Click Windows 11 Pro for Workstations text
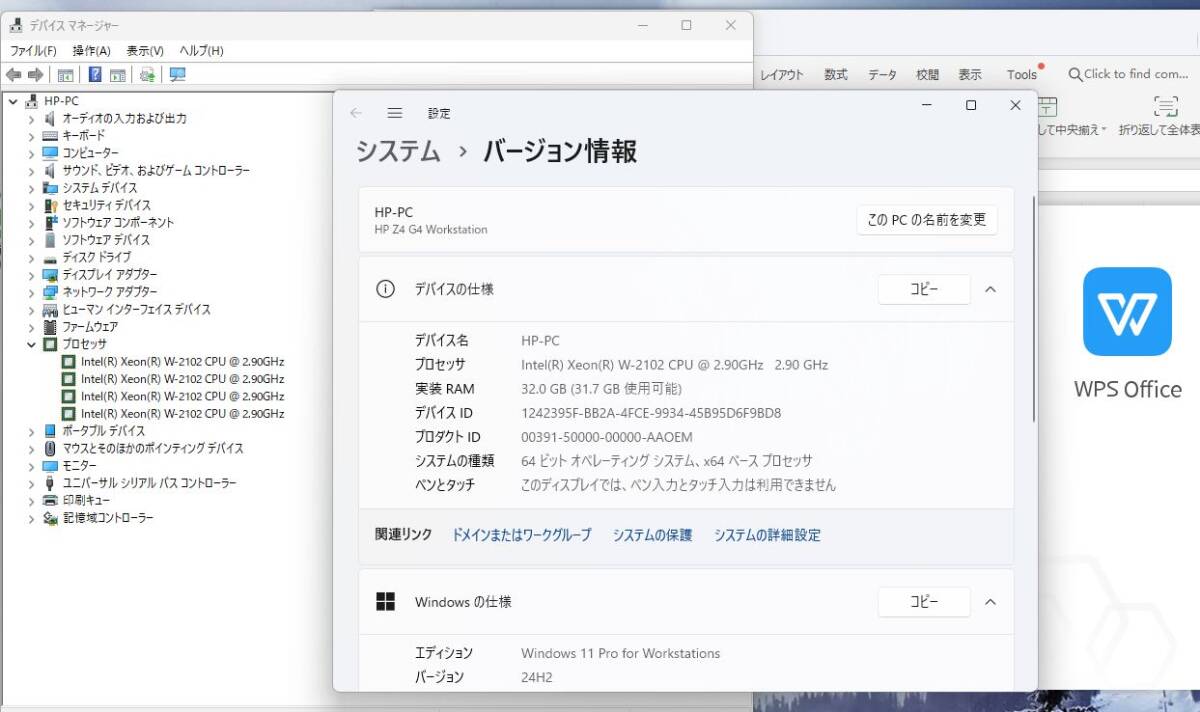This screenshot has width=1200, height=712. 620,653
